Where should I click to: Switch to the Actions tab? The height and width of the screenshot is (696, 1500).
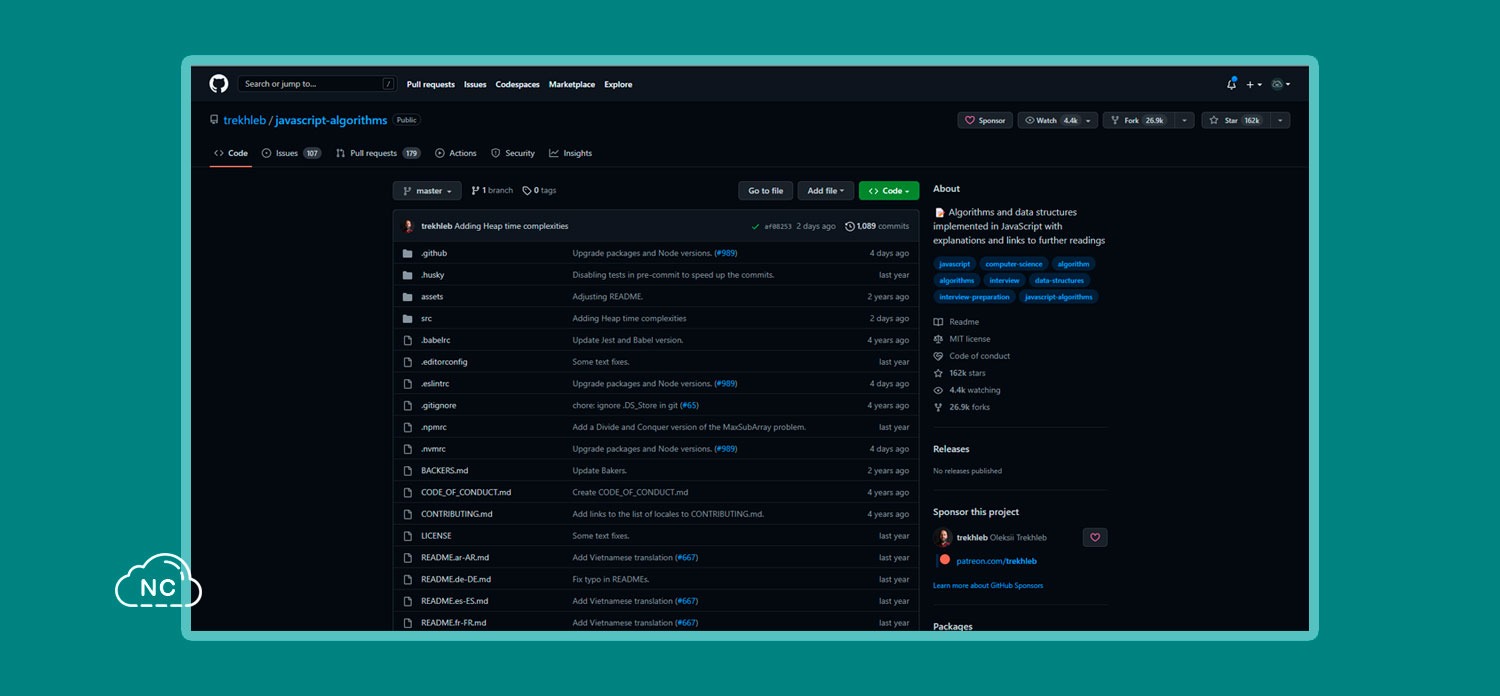tap(456, 153)
